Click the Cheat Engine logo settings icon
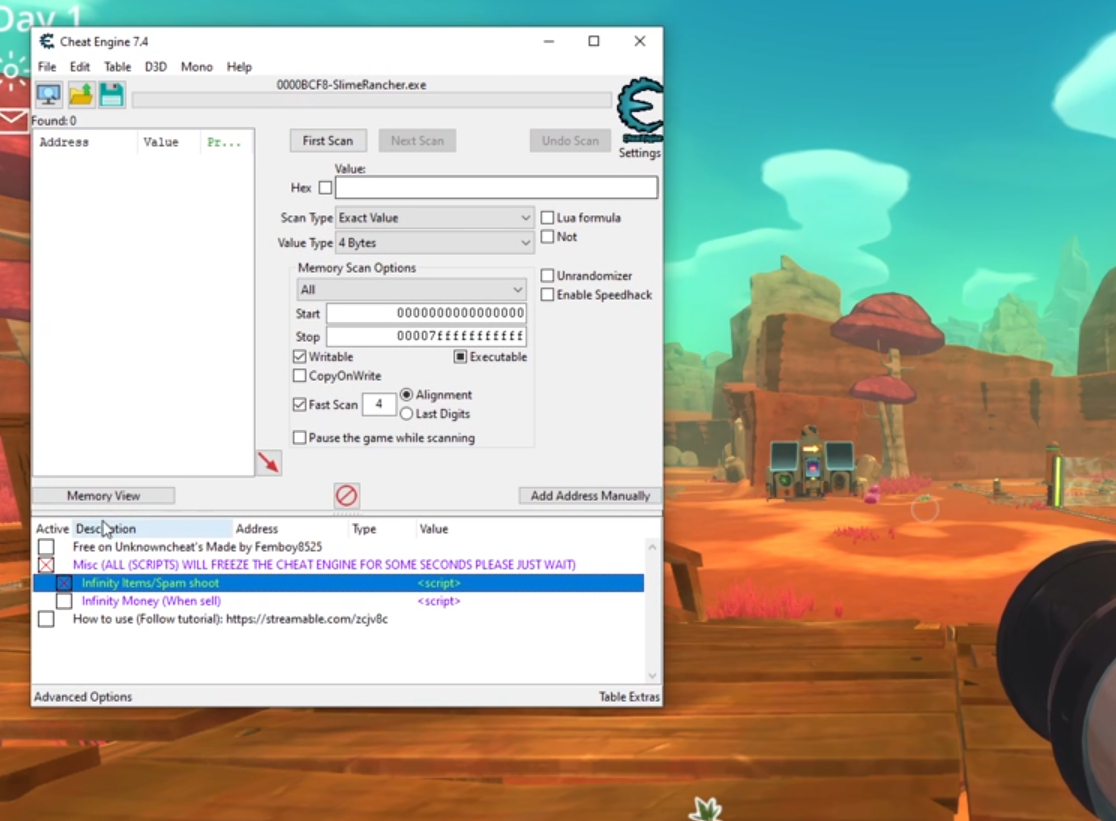1116x821 pixels. point(639,110)
